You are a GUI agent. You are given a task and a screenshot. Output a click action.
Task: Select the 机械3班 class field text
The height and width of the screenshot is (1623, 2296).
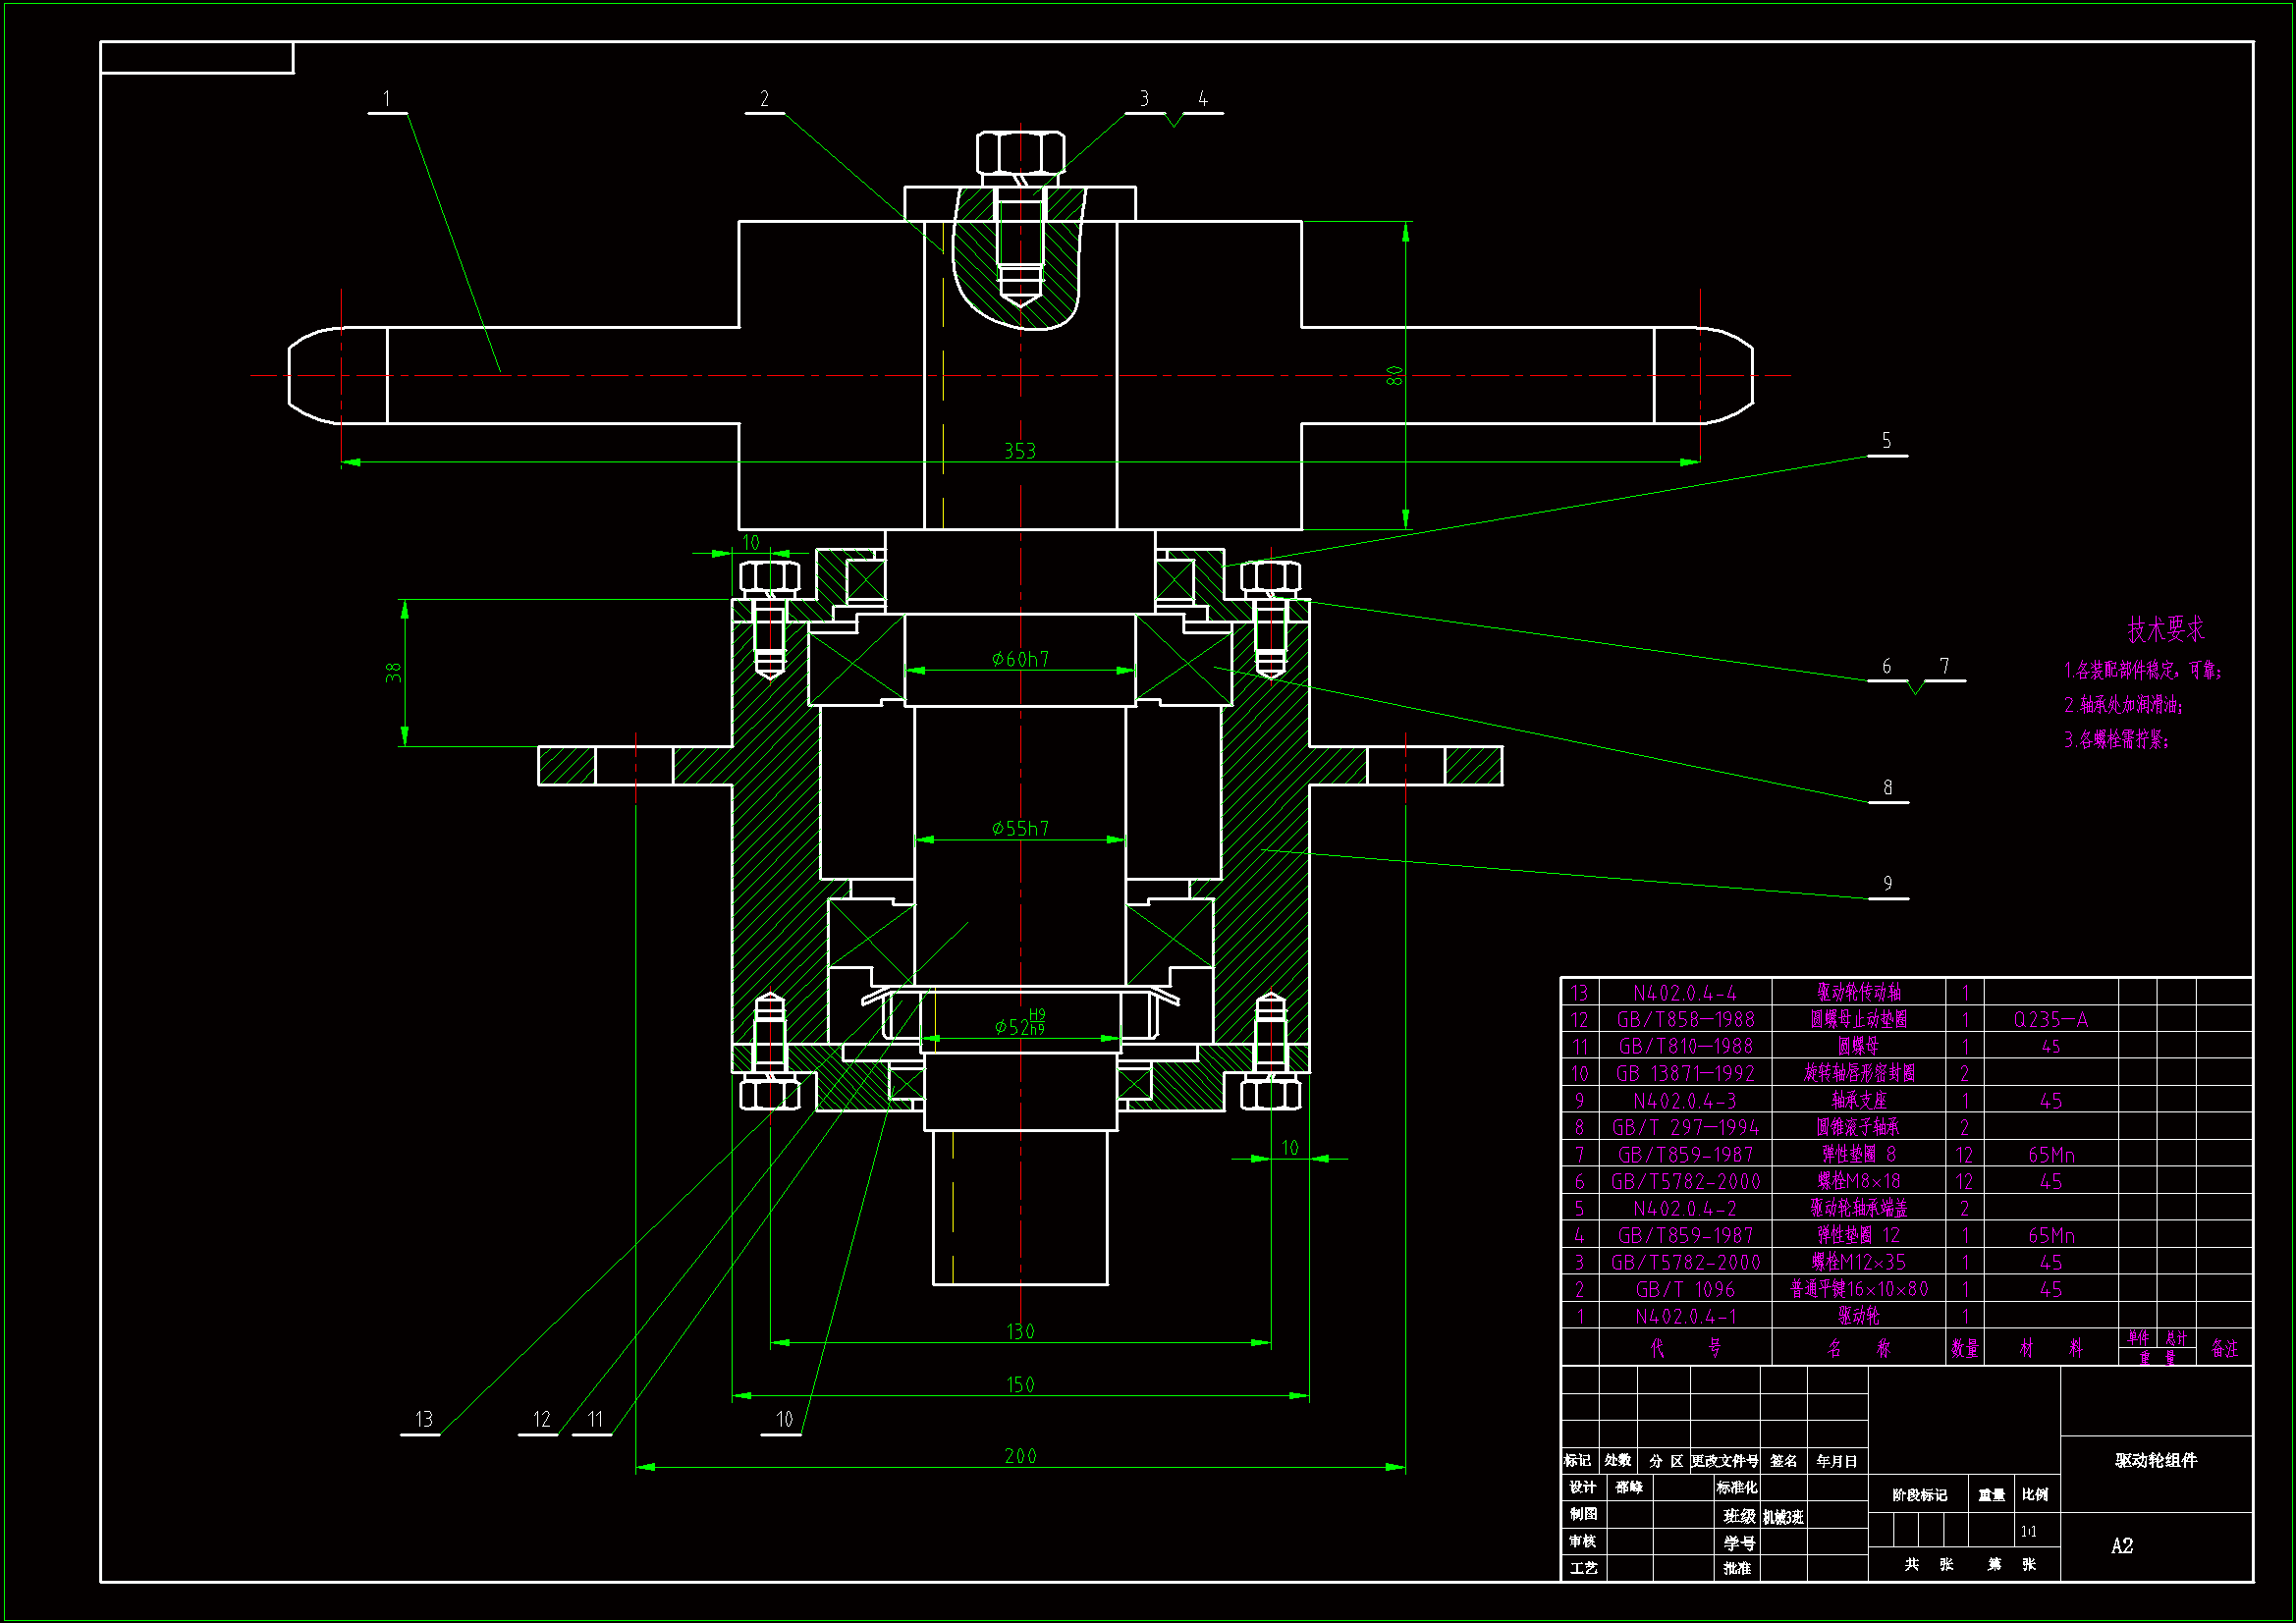1783,1517
